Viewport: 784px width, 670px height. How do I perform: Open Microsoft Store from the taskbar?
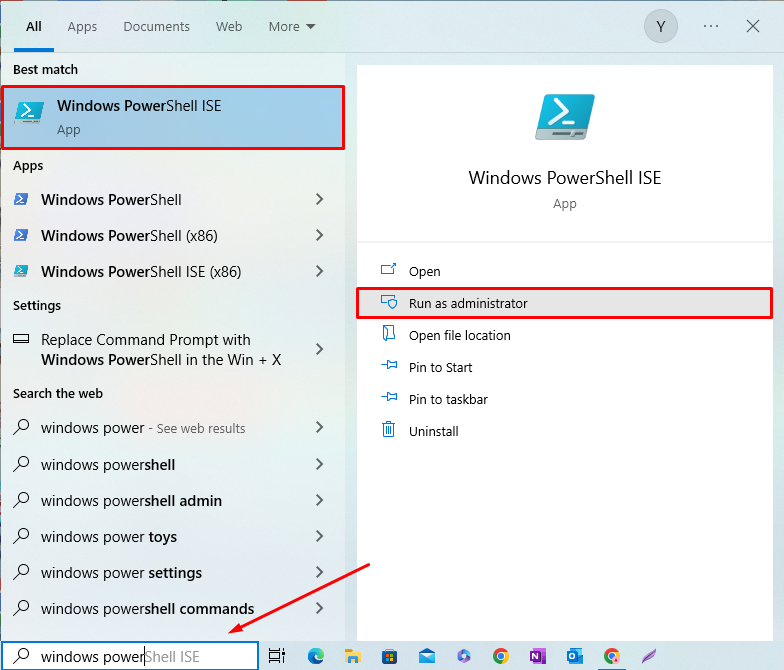[390, 656]
